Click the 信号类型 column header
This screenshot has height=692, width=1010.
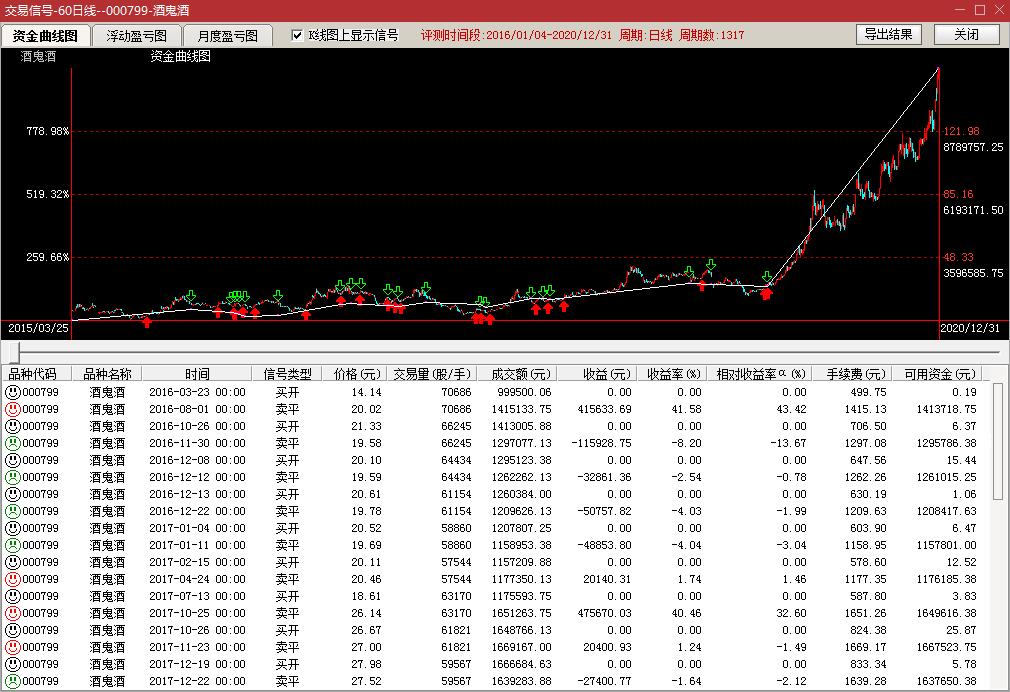[x=287, y=372]
